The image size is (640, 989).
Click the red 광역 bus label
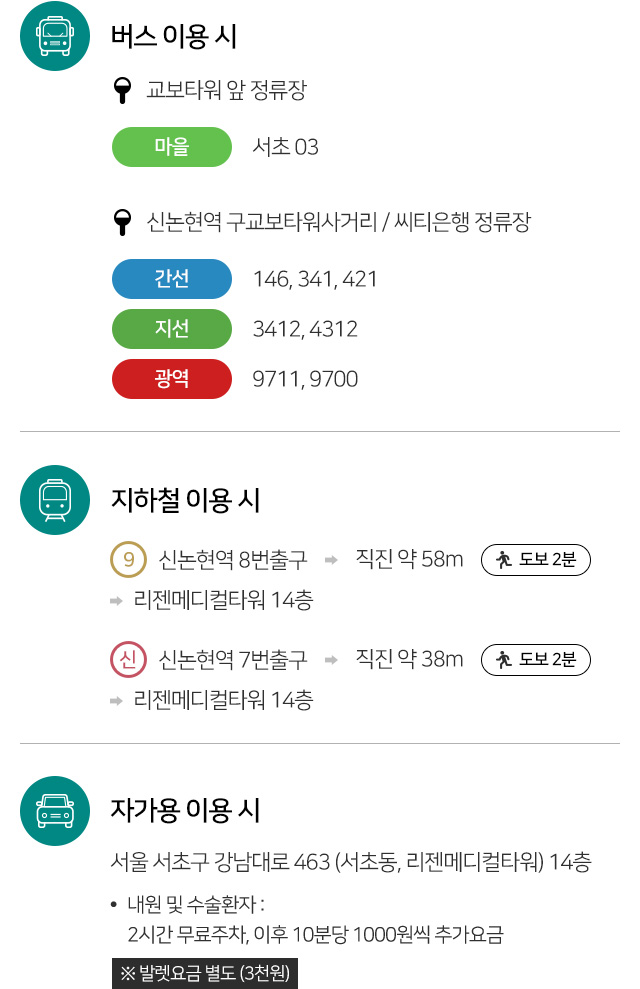(172, 379)
